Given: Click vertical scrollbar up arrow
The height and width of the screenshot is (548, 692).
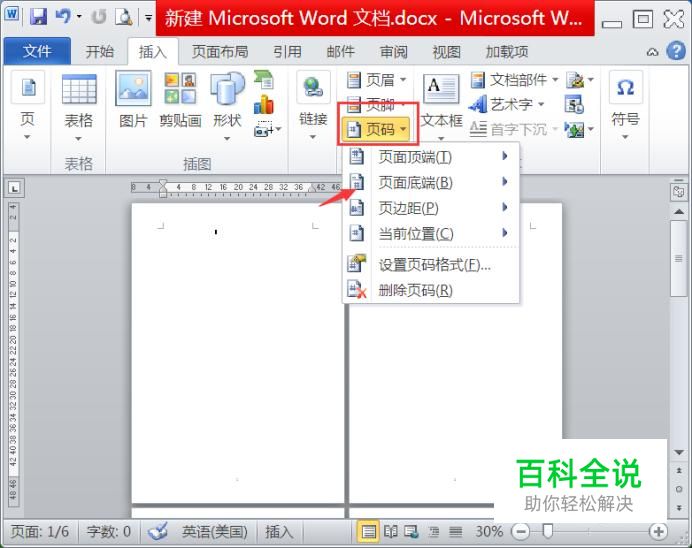Looking at the screenshot, I should [x=679, y=212].
